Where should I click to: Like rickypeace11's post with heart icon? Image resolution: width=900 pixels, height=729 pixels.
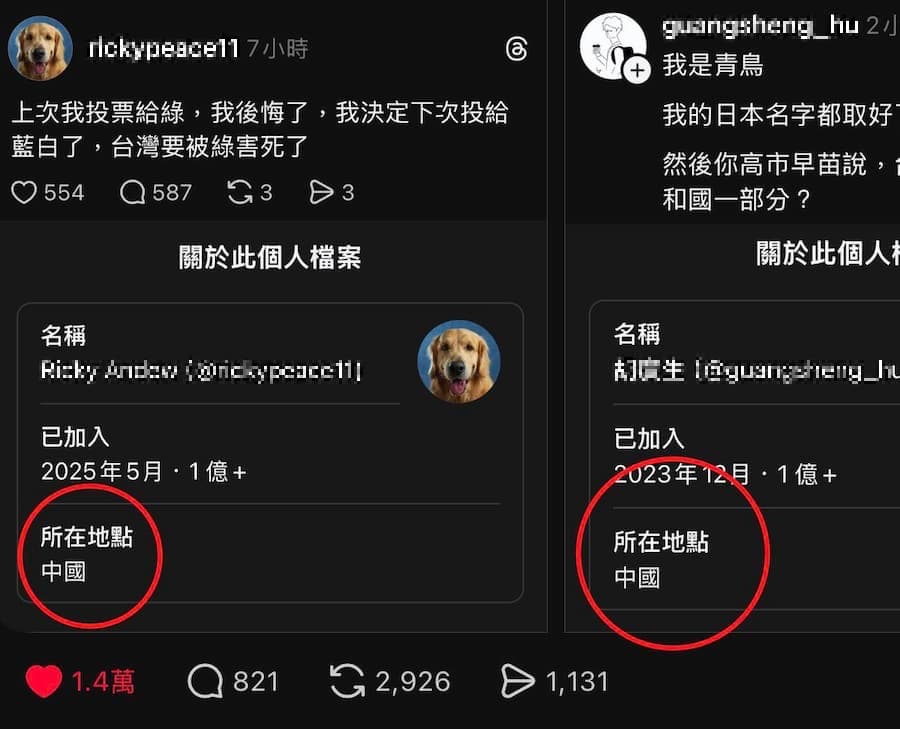pos(24,192)
